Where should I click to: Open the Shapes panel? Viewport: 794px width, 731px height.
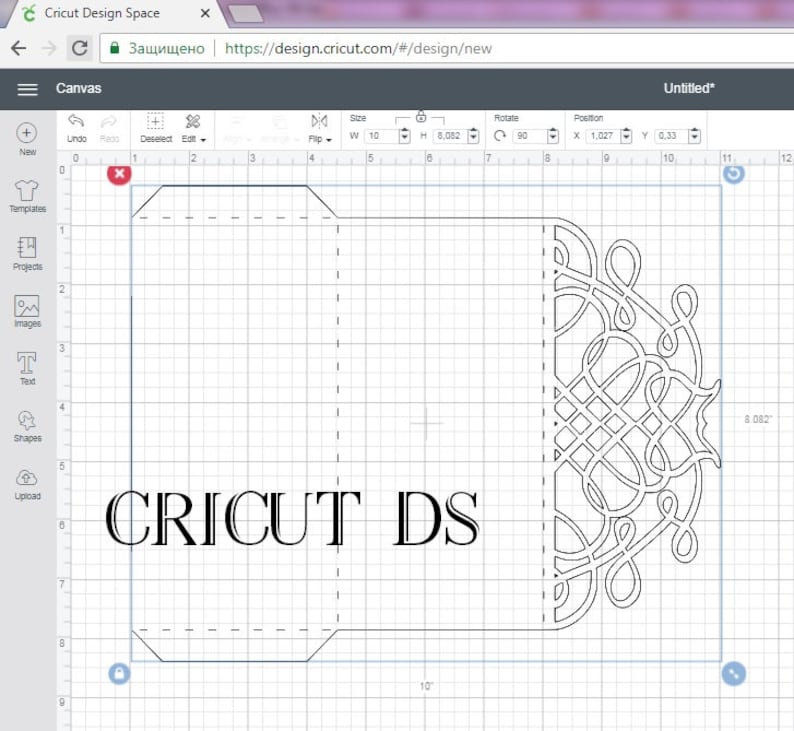tap(27, 426)
